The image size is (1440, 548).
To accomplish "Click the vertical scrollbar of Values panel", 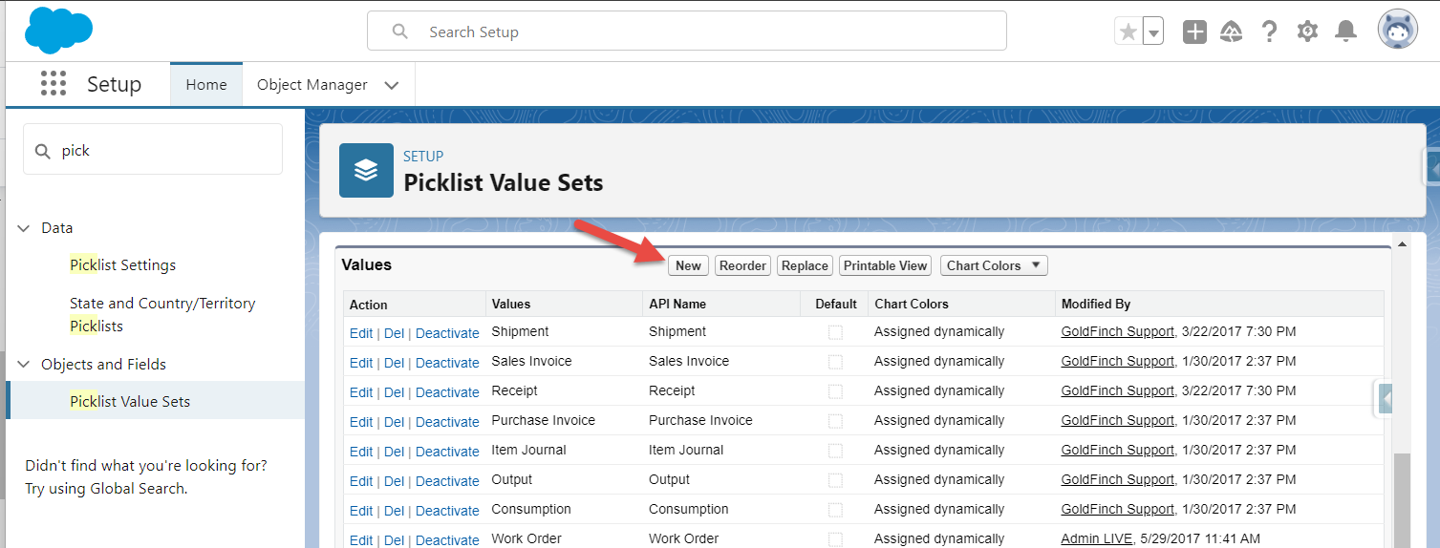I will [1401, 500].
